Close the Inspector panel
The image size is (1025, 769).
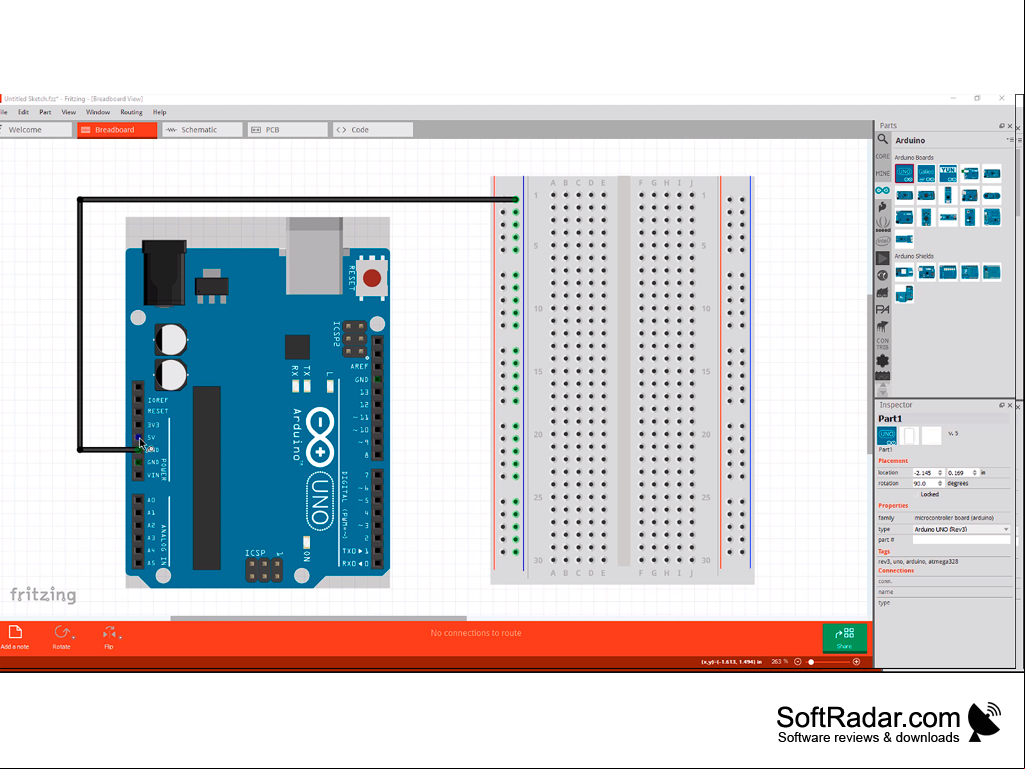(x=1010, y=405)
